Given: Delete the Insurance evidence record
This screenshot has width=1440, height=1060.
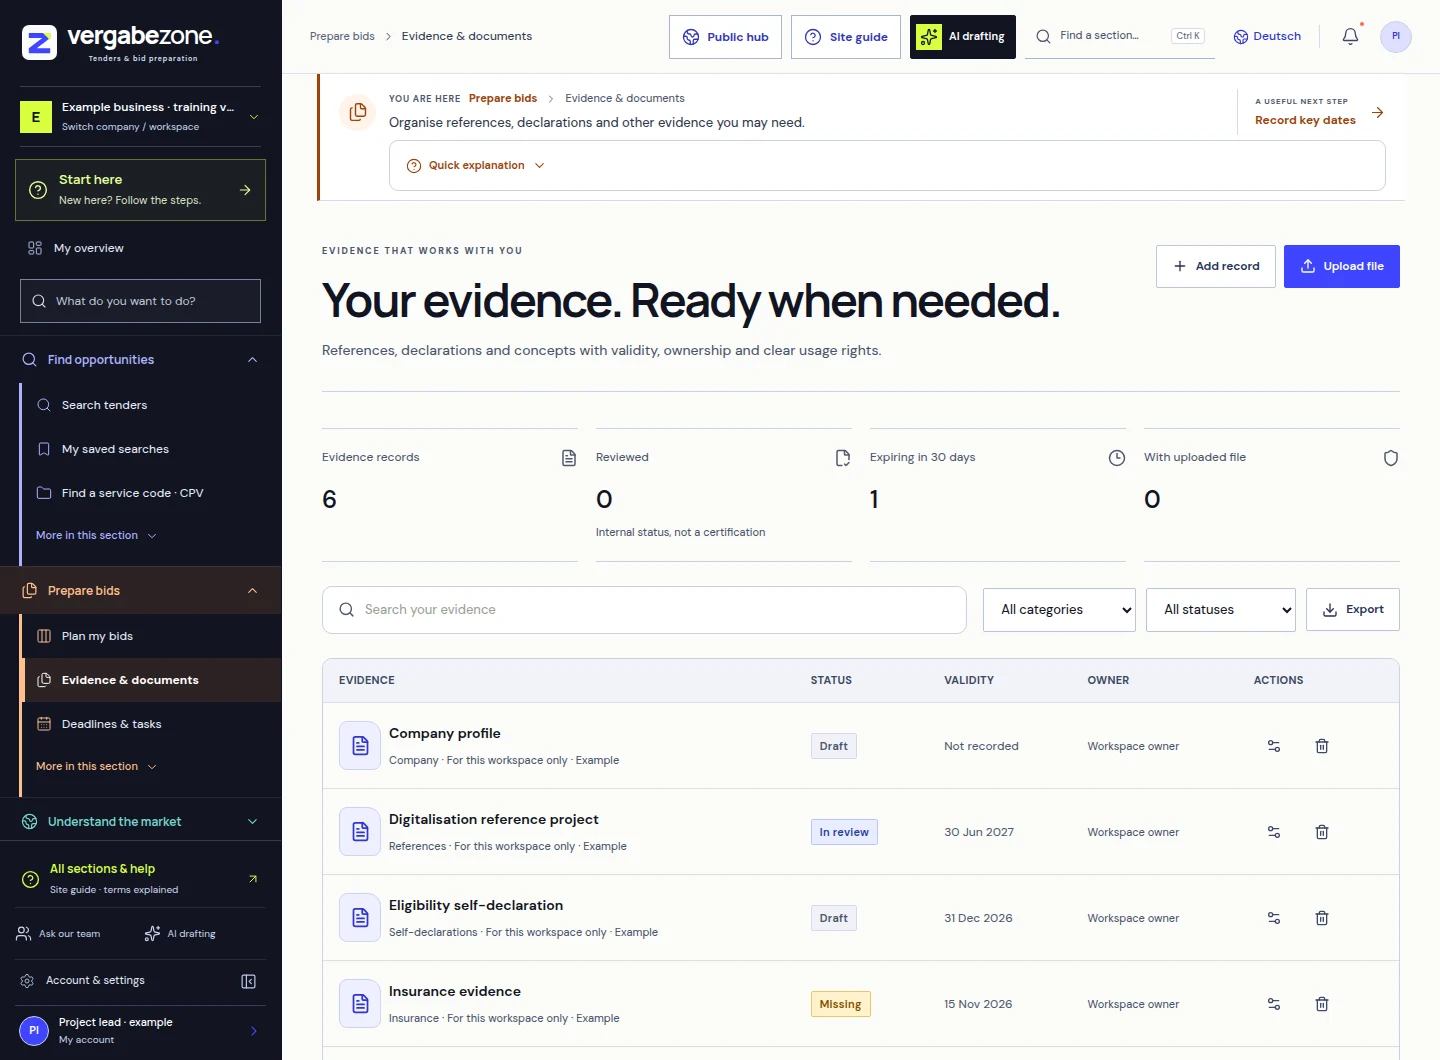Looking at the screenshot, I should tap(1322, 1004).
